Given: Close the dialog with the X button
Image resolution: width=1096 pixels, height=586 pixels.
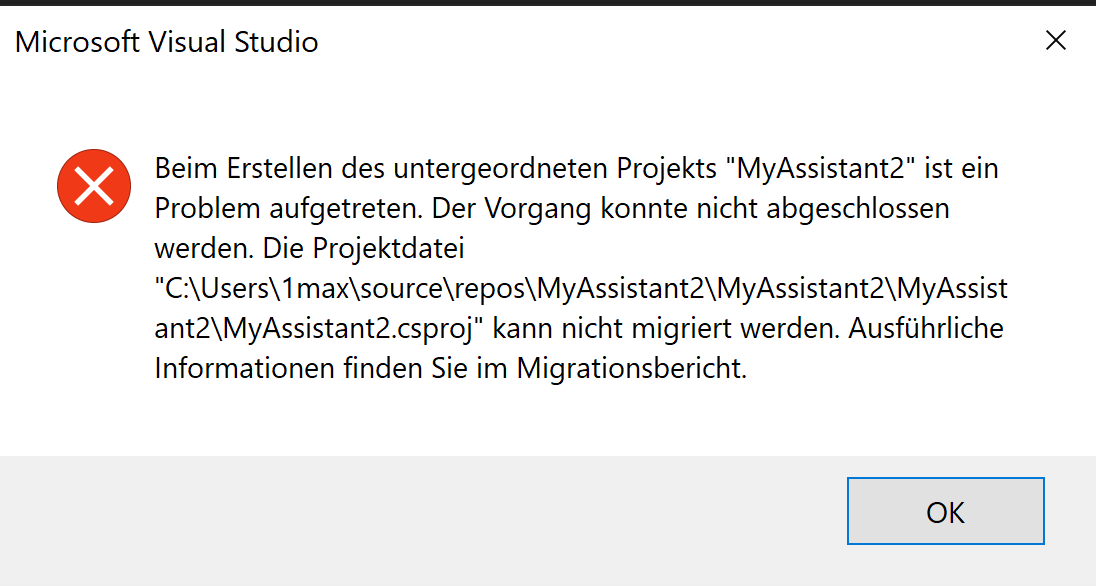Looking at the screenshot, I should click(x=1056, y=41).
